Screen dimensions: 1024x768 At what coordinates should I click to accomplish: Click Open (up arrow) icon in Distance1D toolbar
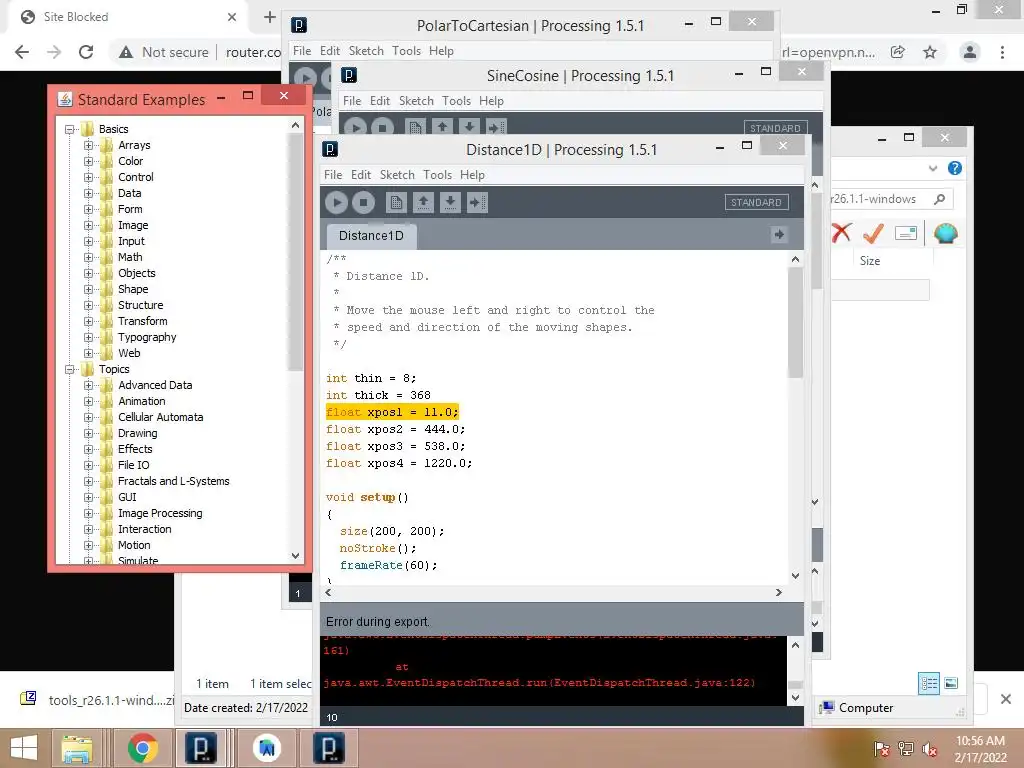(x=423, y=202)
